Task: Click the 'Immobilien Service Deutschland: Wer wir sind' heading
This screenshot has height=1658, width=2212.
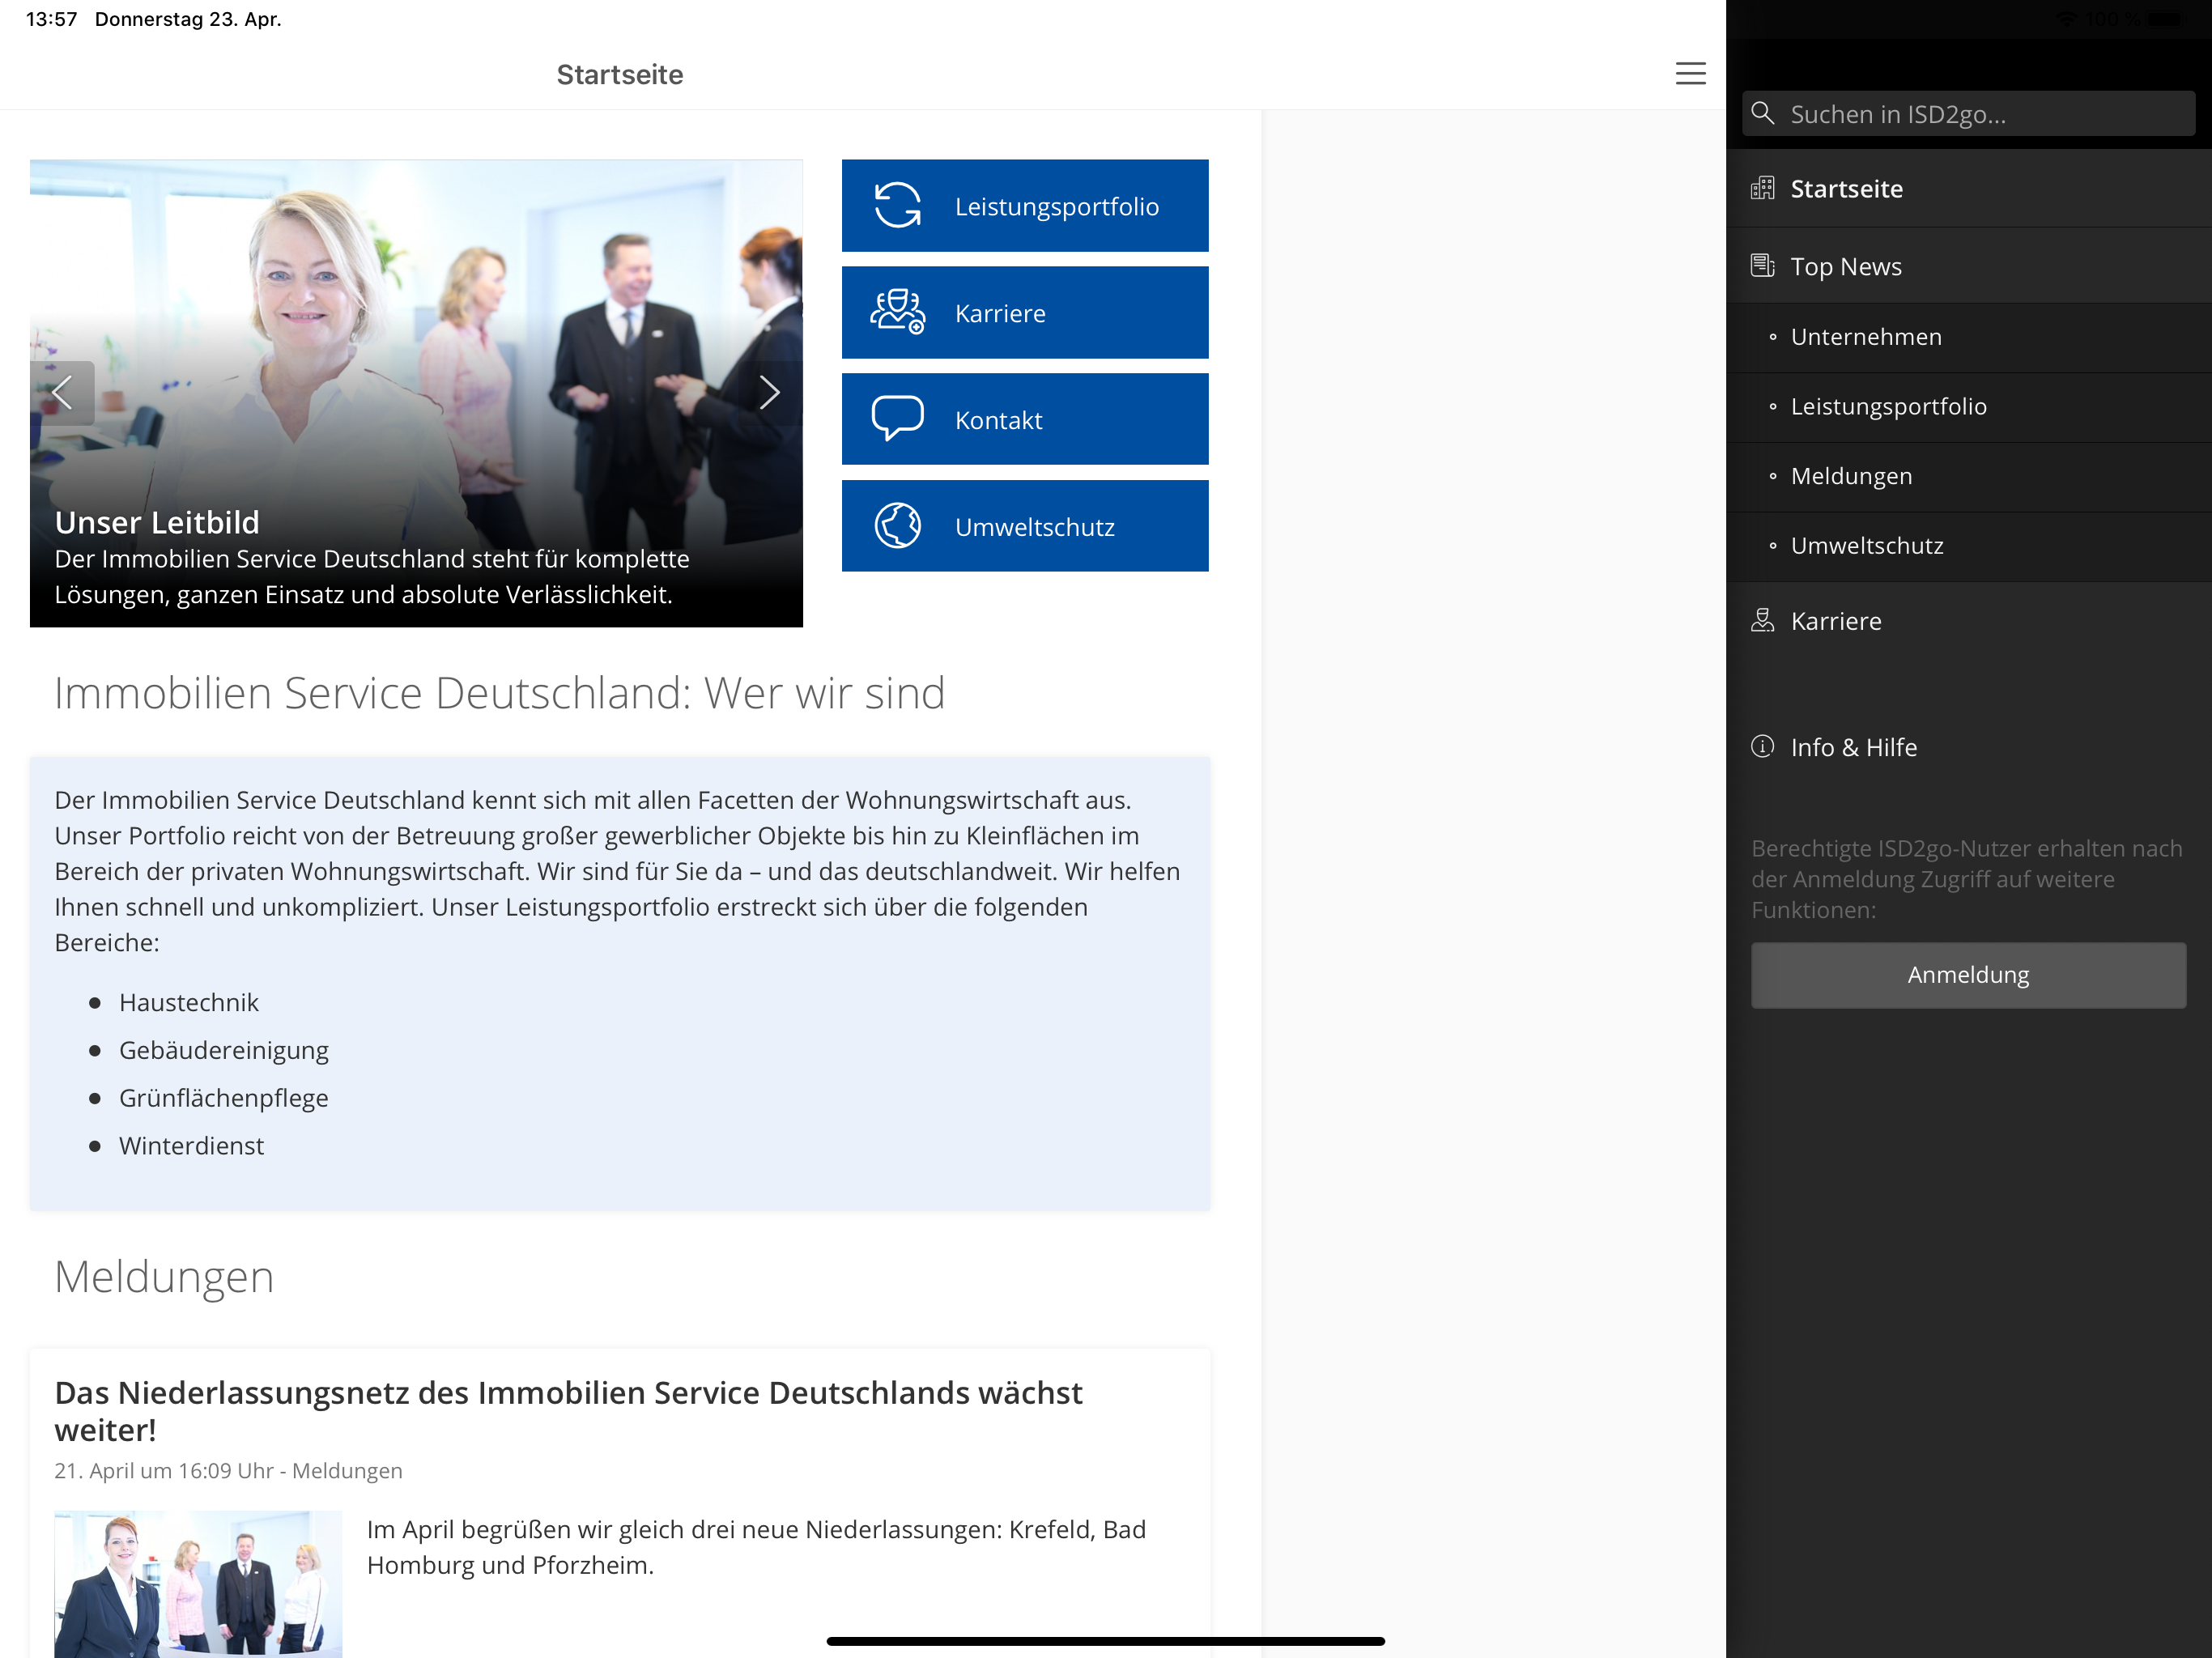Action: pyautogui.click(x=499, y=693)
